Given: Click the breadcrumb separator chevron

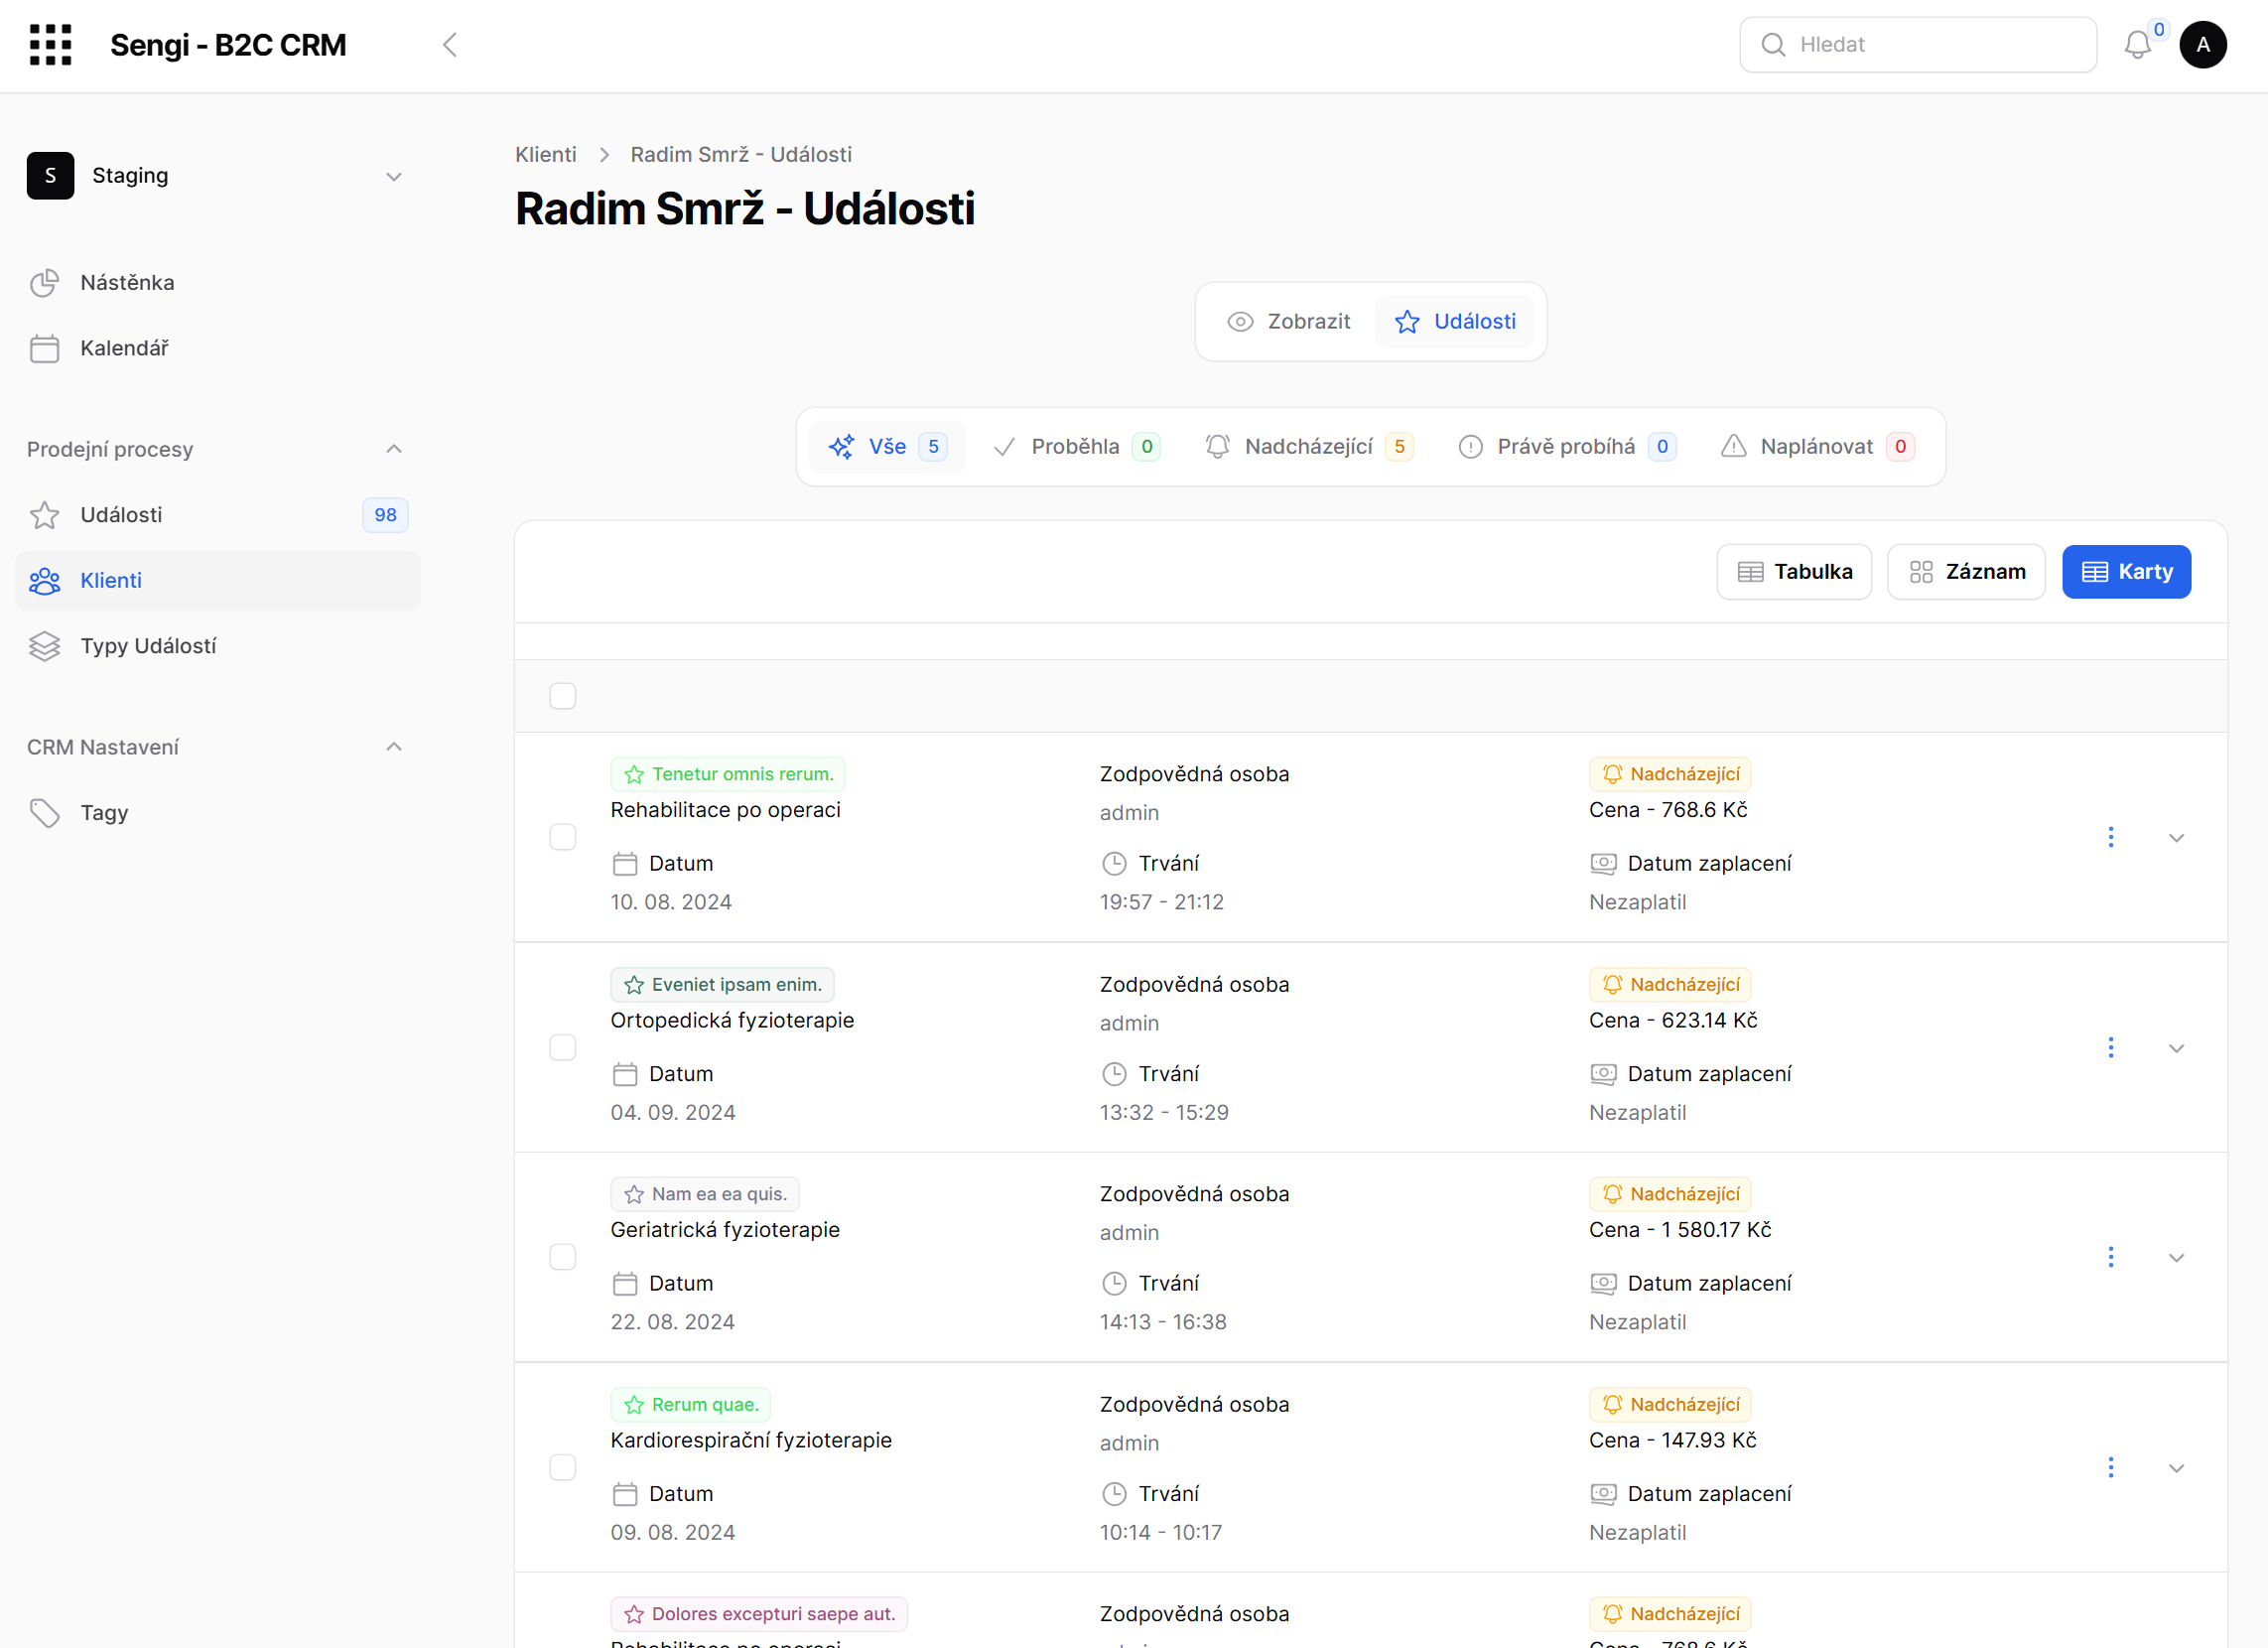Looking at the screenshot, I should pos(604,155).
